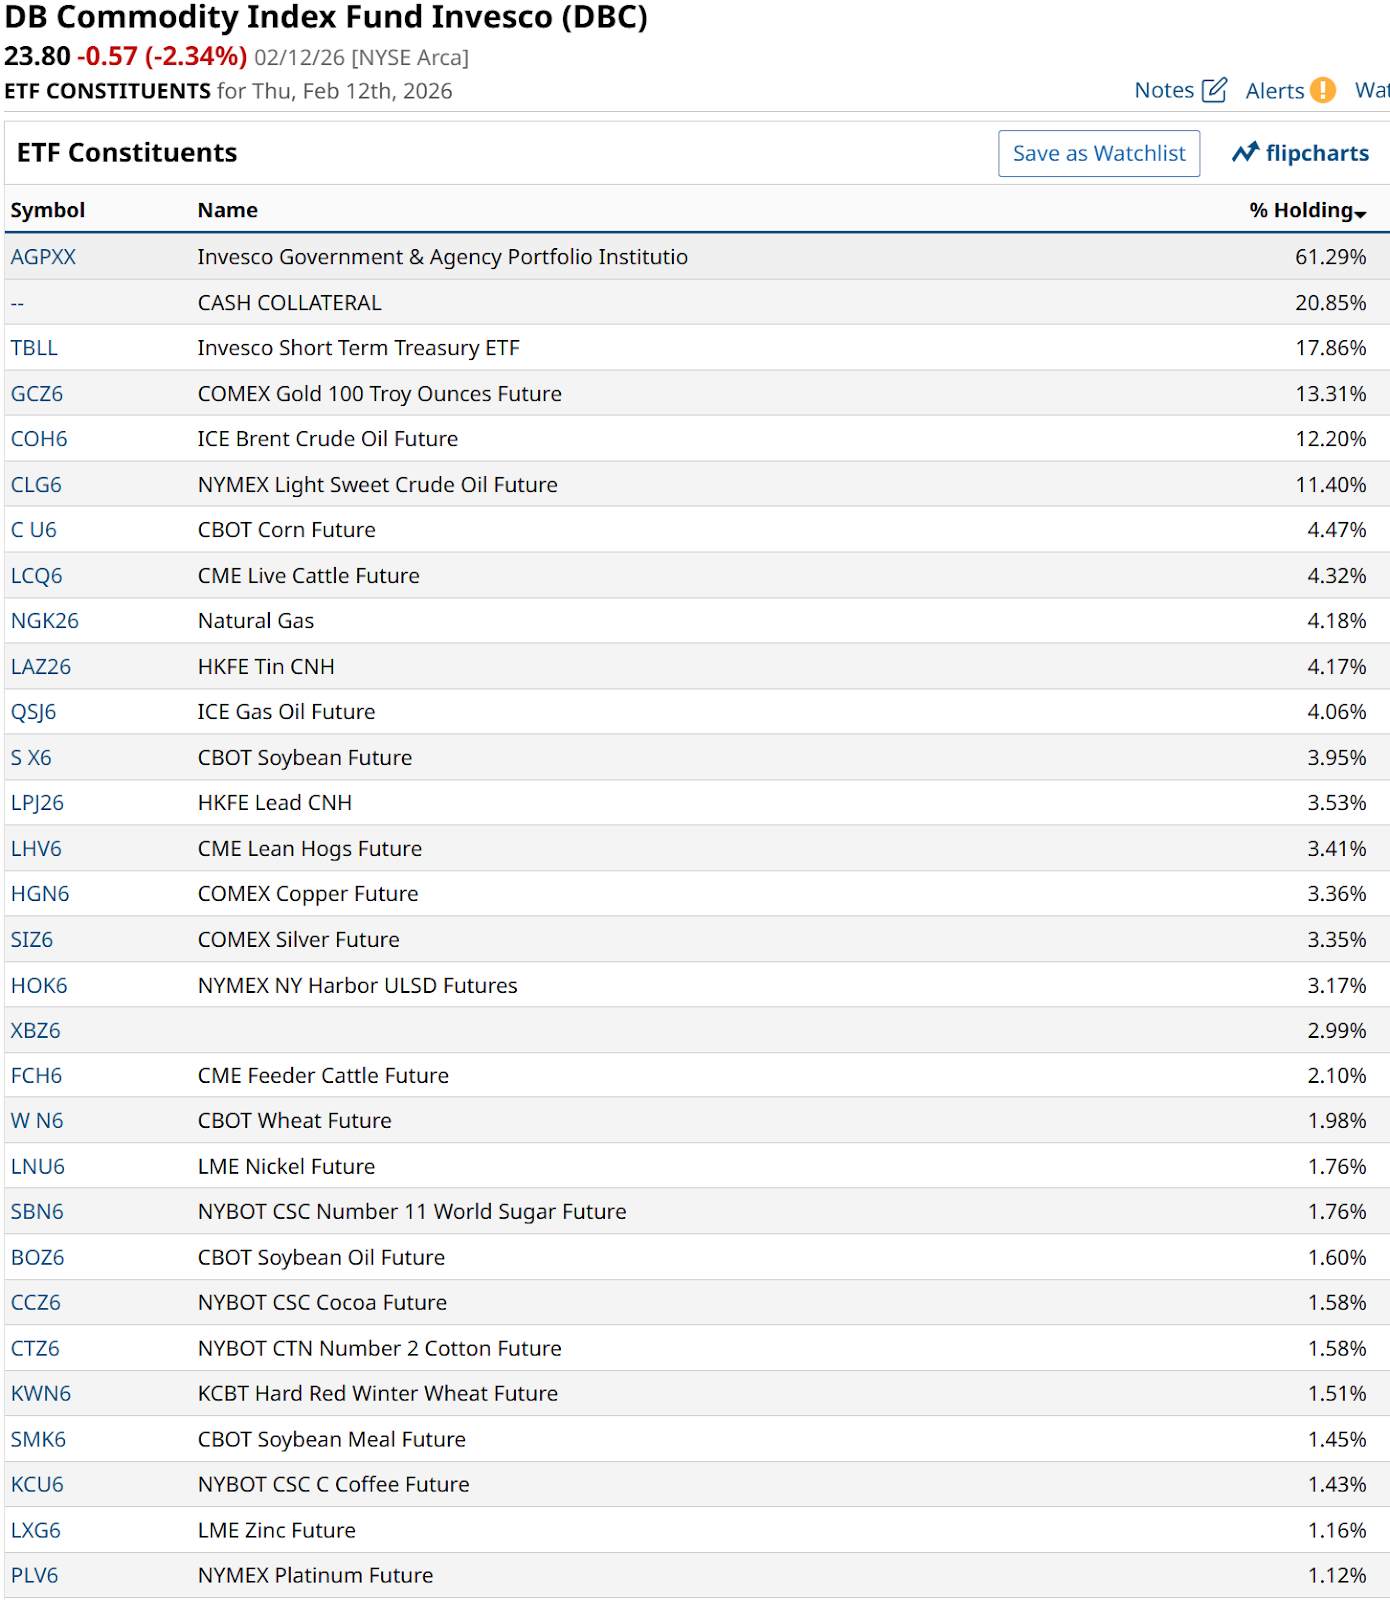The height and width of the screenshot is (1600, 1390).
Task: Select the HKFE Tin CNH name
Action: (266, 667)
